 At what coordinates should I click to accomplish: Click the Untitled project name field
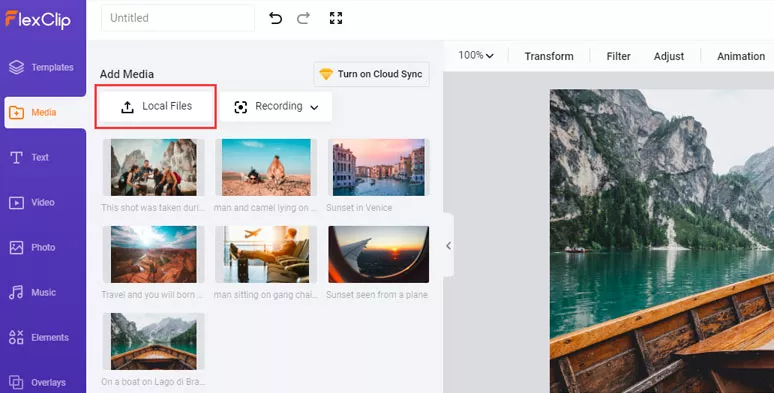click(x=178, y=18)
